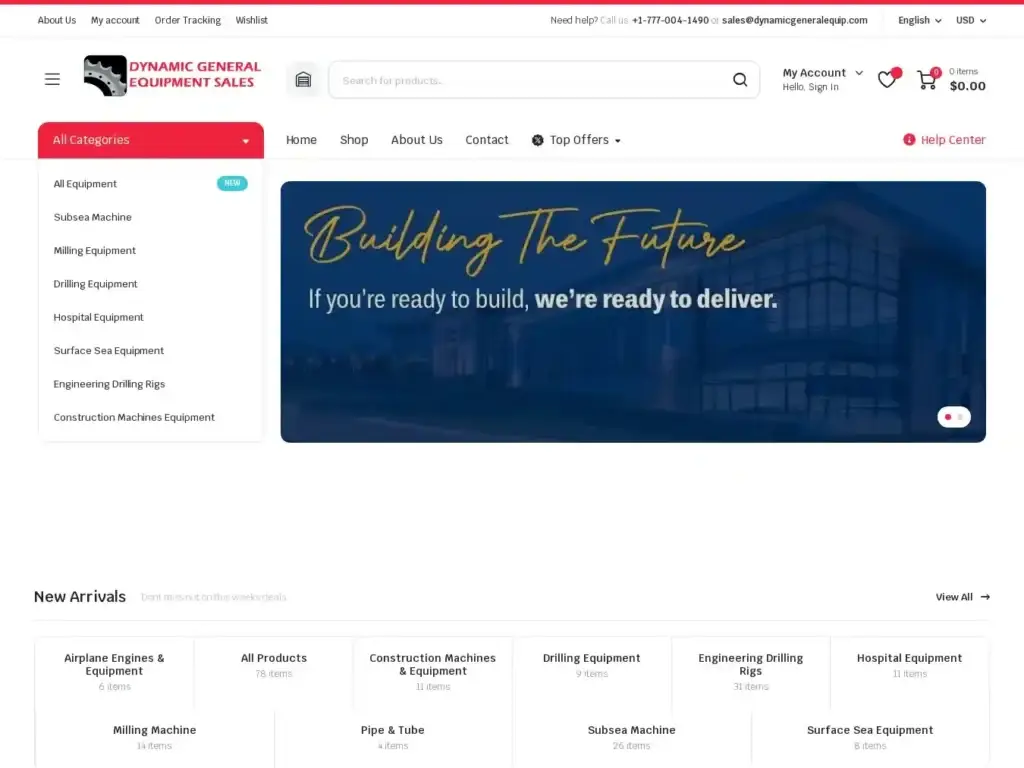Image resolution: width=1024 pixels, height=768 pixels.
Task: Click the View All link
Action: 962,597
